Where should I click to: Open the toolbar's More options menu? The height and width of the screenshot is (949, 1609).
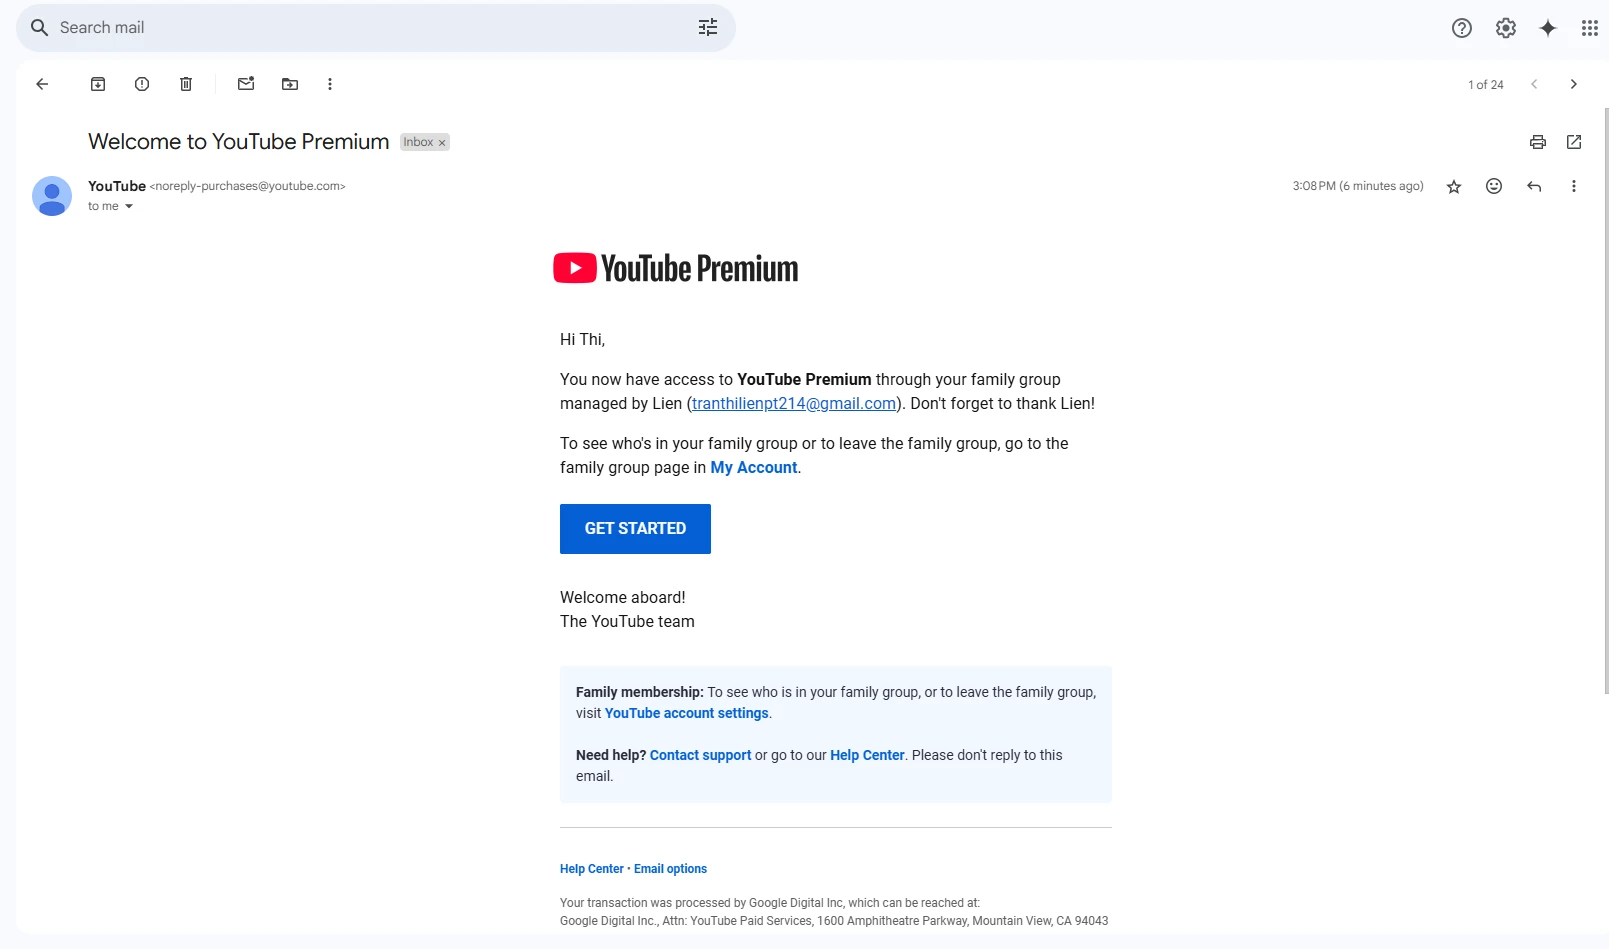coord(330,84)
